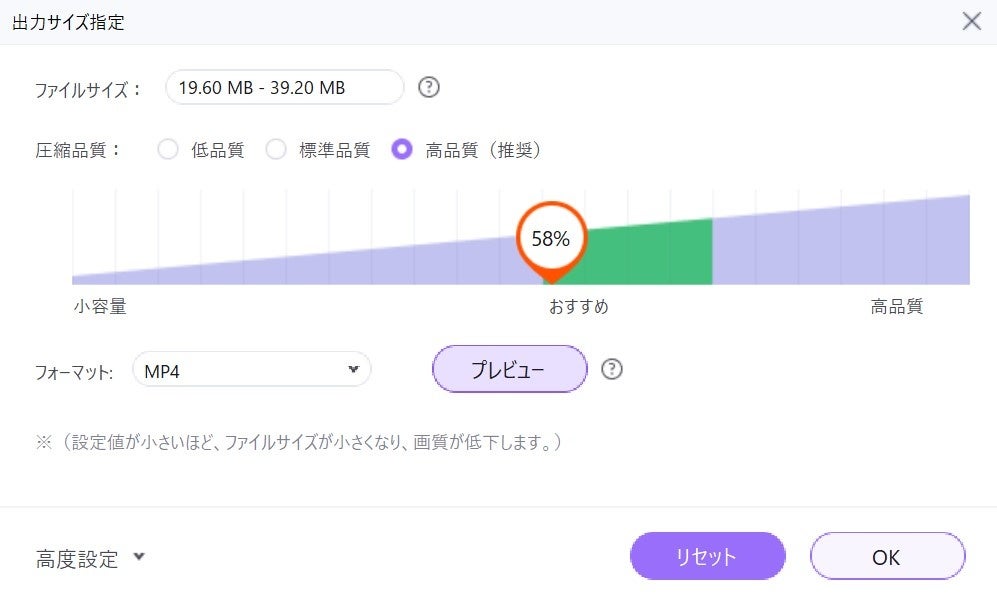Image resolution: width=997 pixels, height=595 pixels.
Task: Open the MP4 format dropdown
Action: click(251, 370)
